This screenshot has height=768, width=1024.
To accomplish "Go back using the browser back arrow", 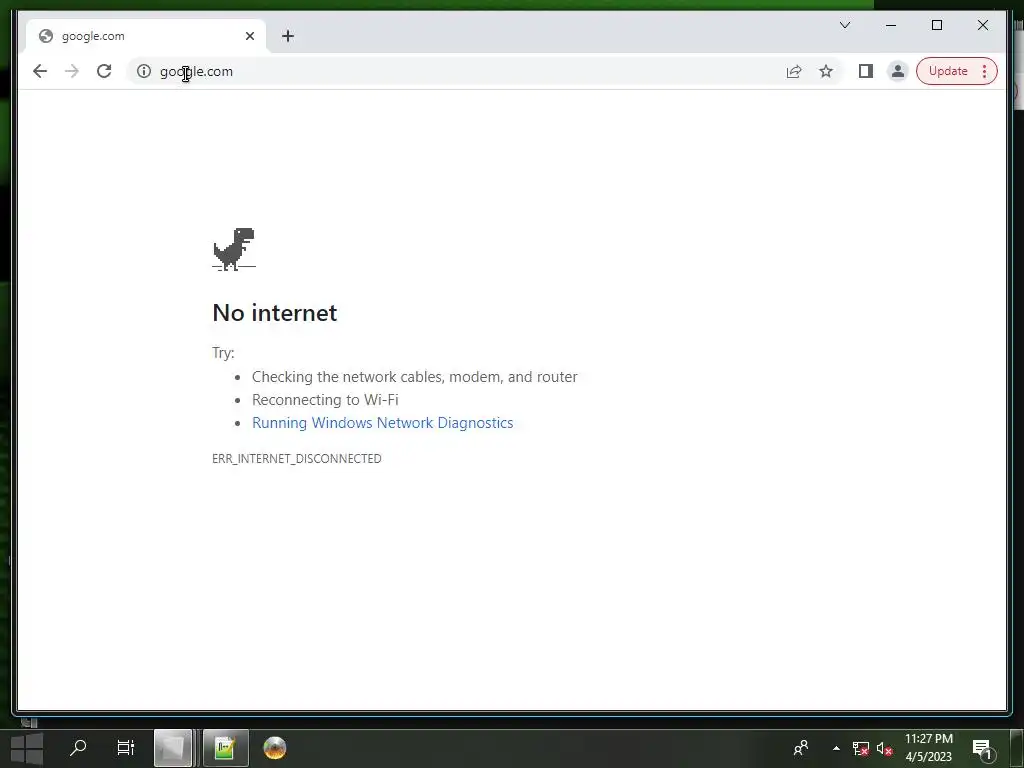I will pyautogui.click(x=40, y=71).
